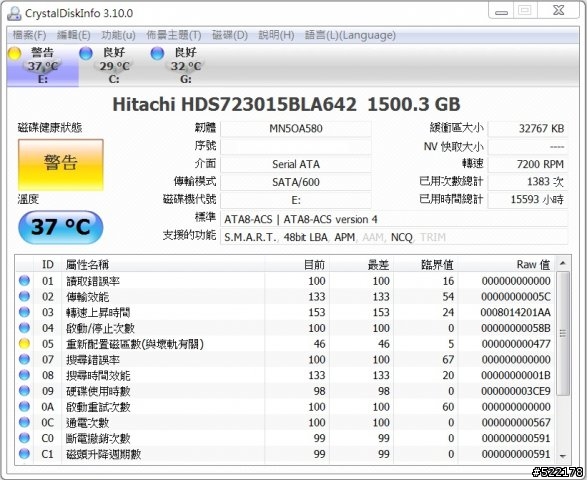The width and height of the screenshot is (588, 480).
Task: Click the 屬性名稱 column header
Action: coord(163,265)
